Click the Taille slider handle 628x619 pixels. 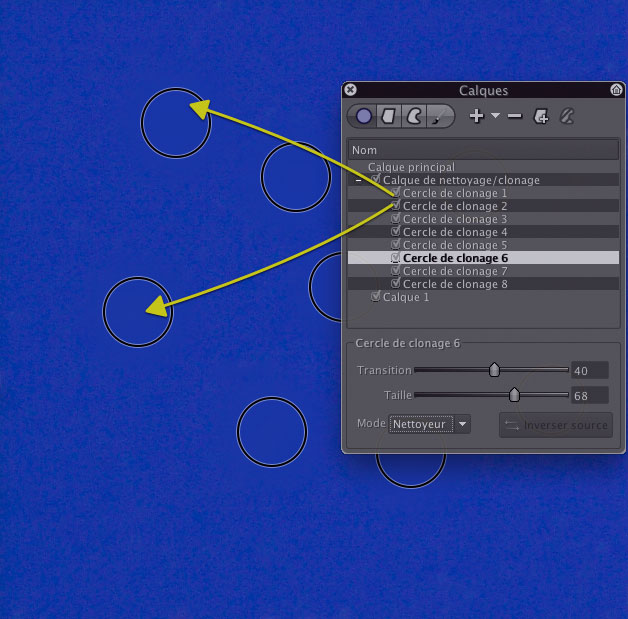coord(514,395)
